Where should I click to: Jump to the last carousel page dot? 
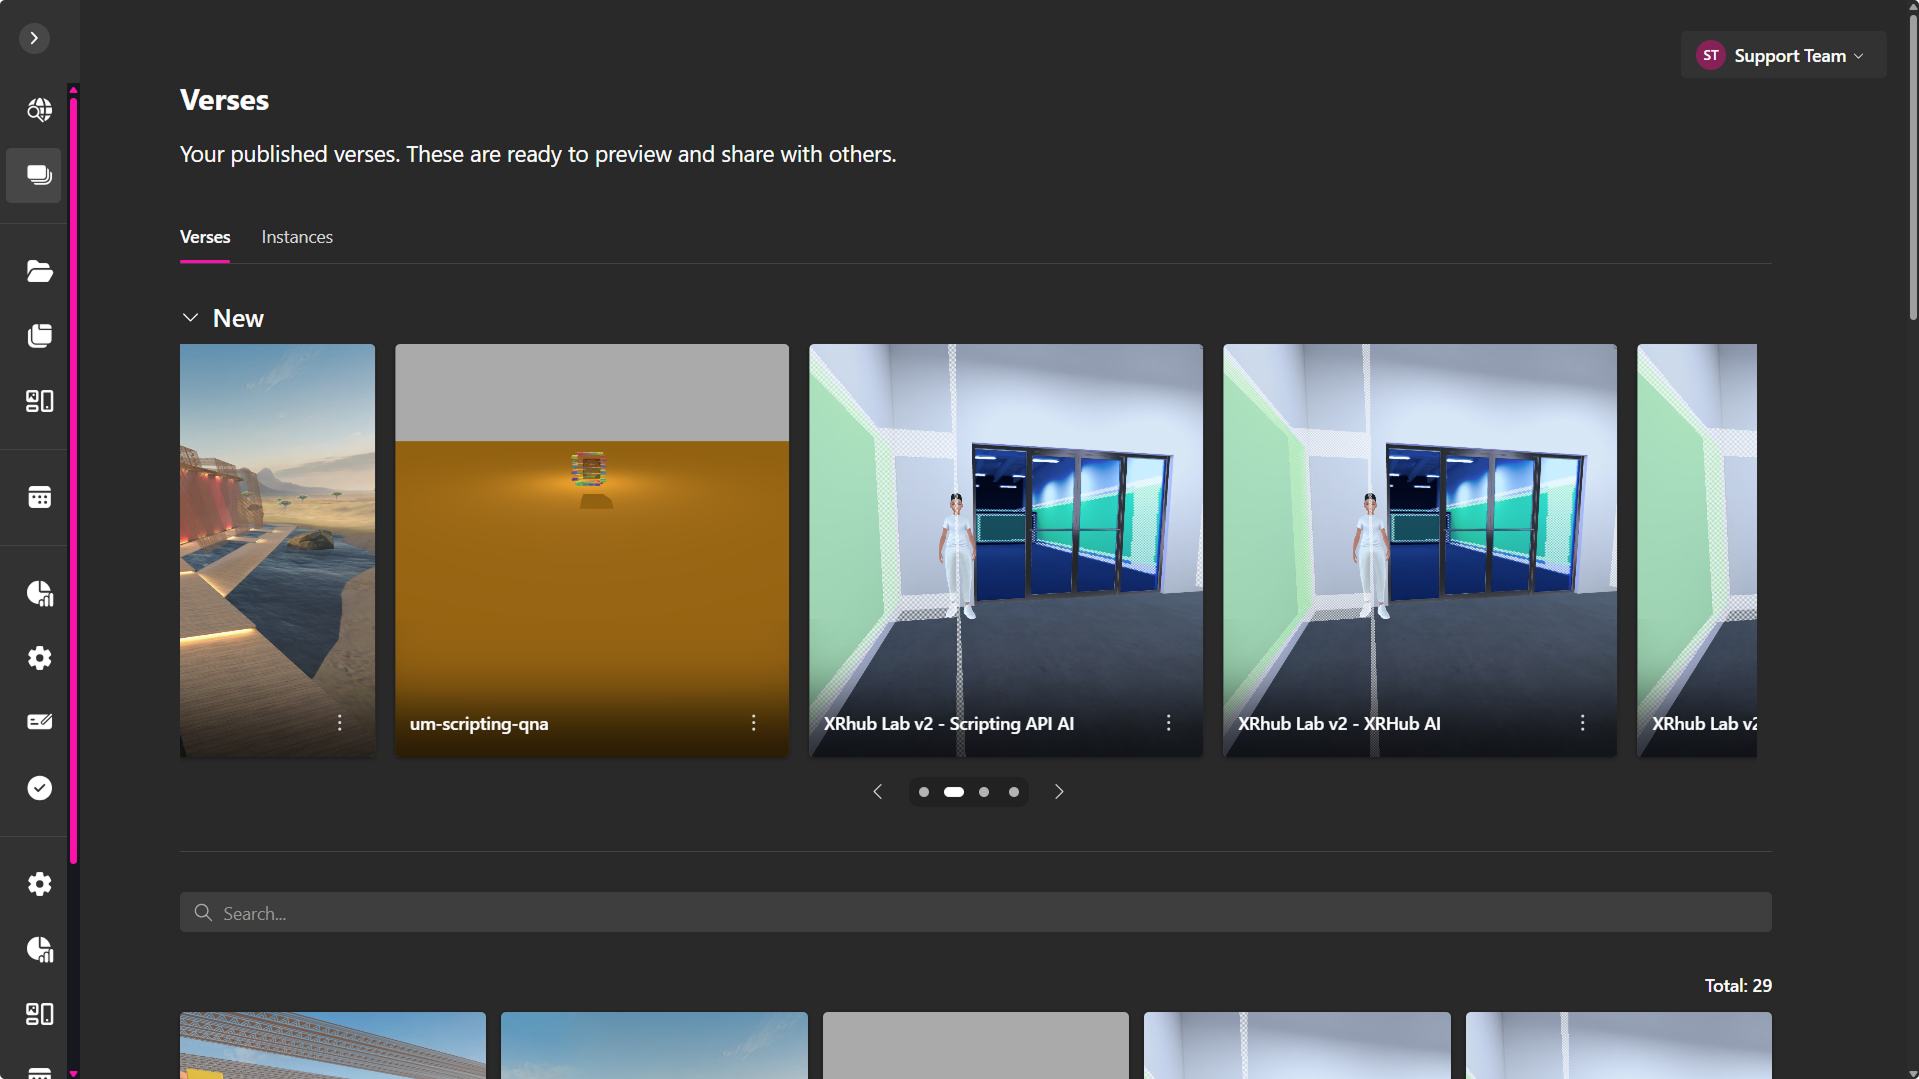click(x=1014, y=792)
